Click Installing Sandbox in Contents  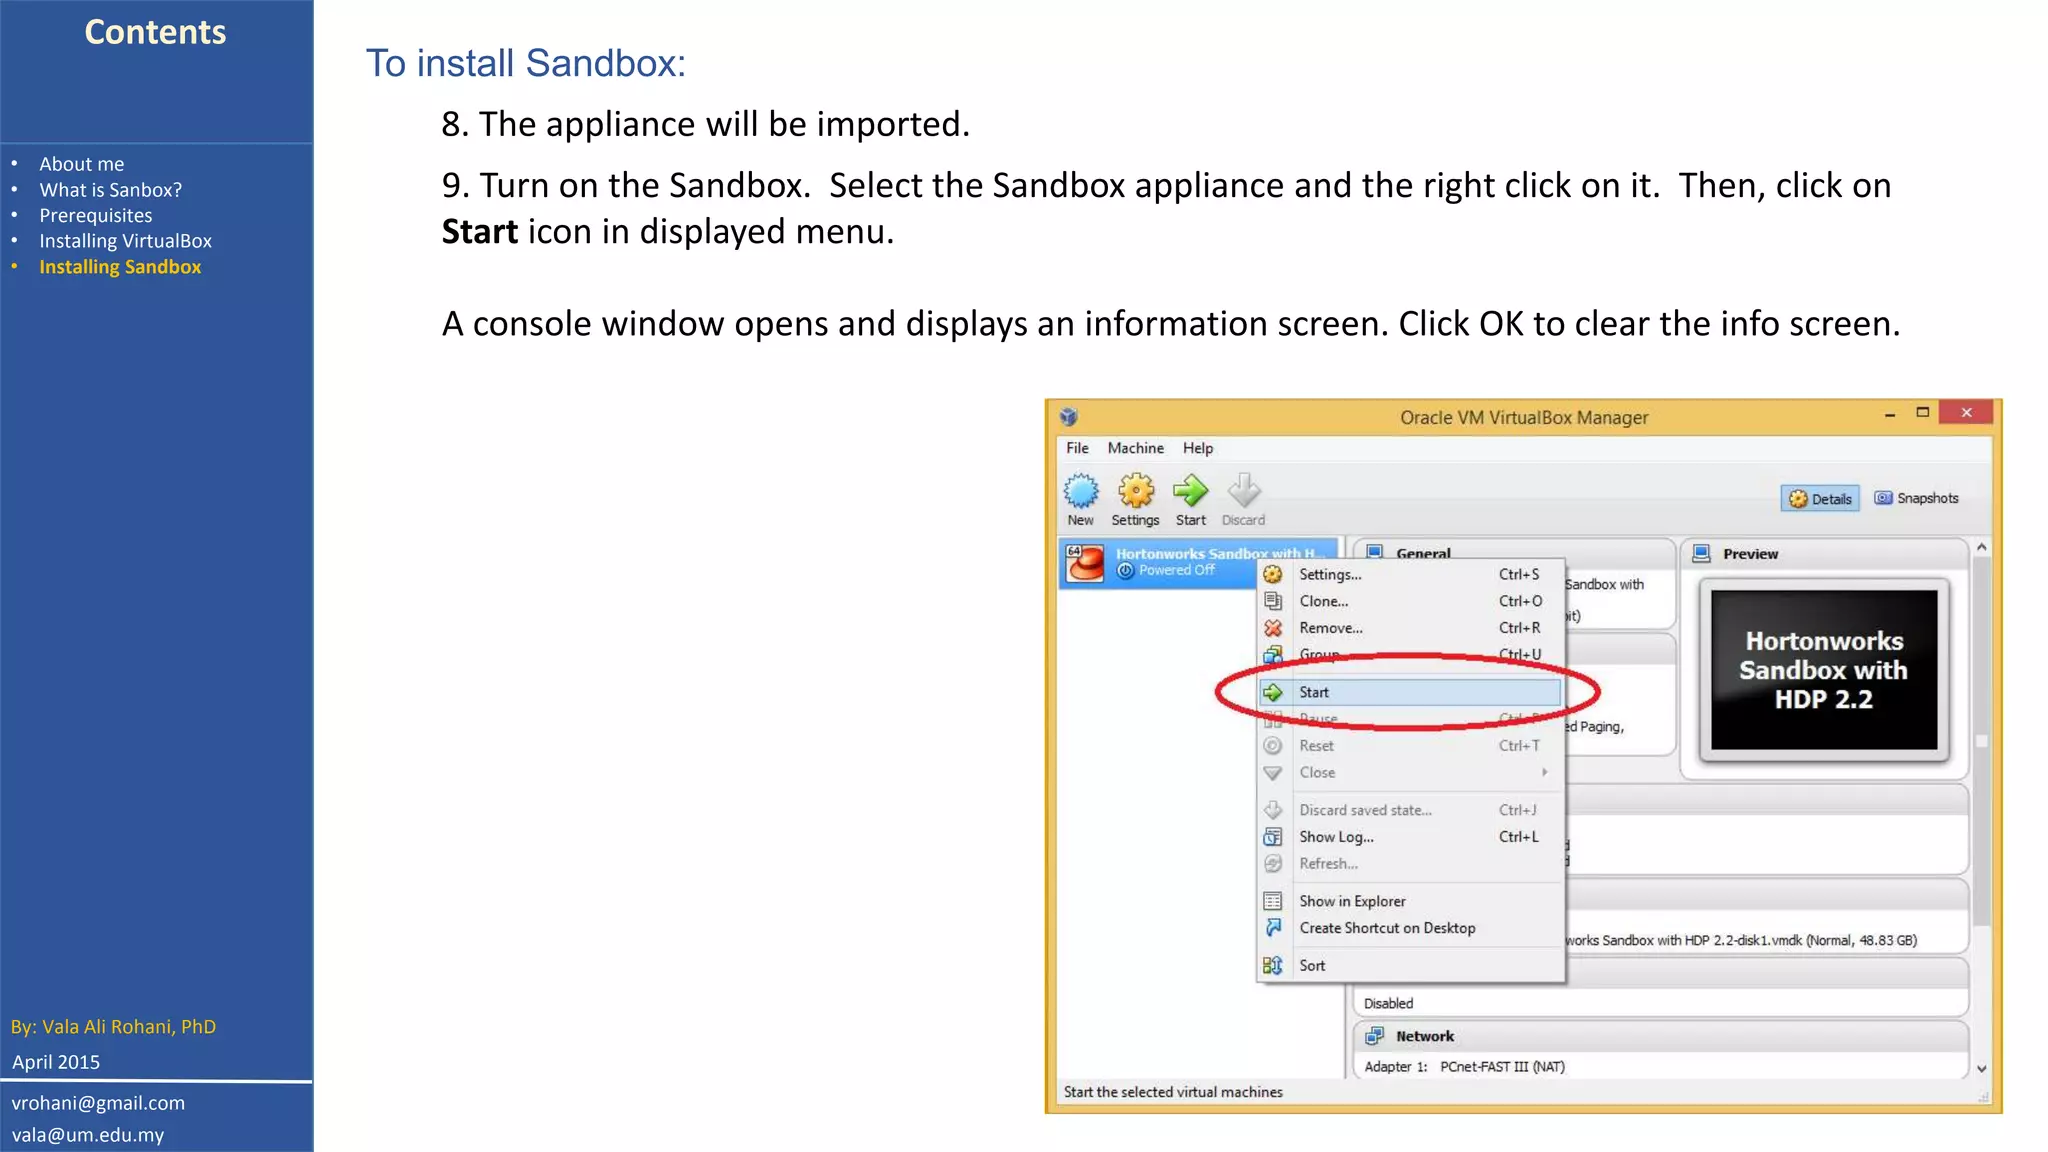[120, 267]
